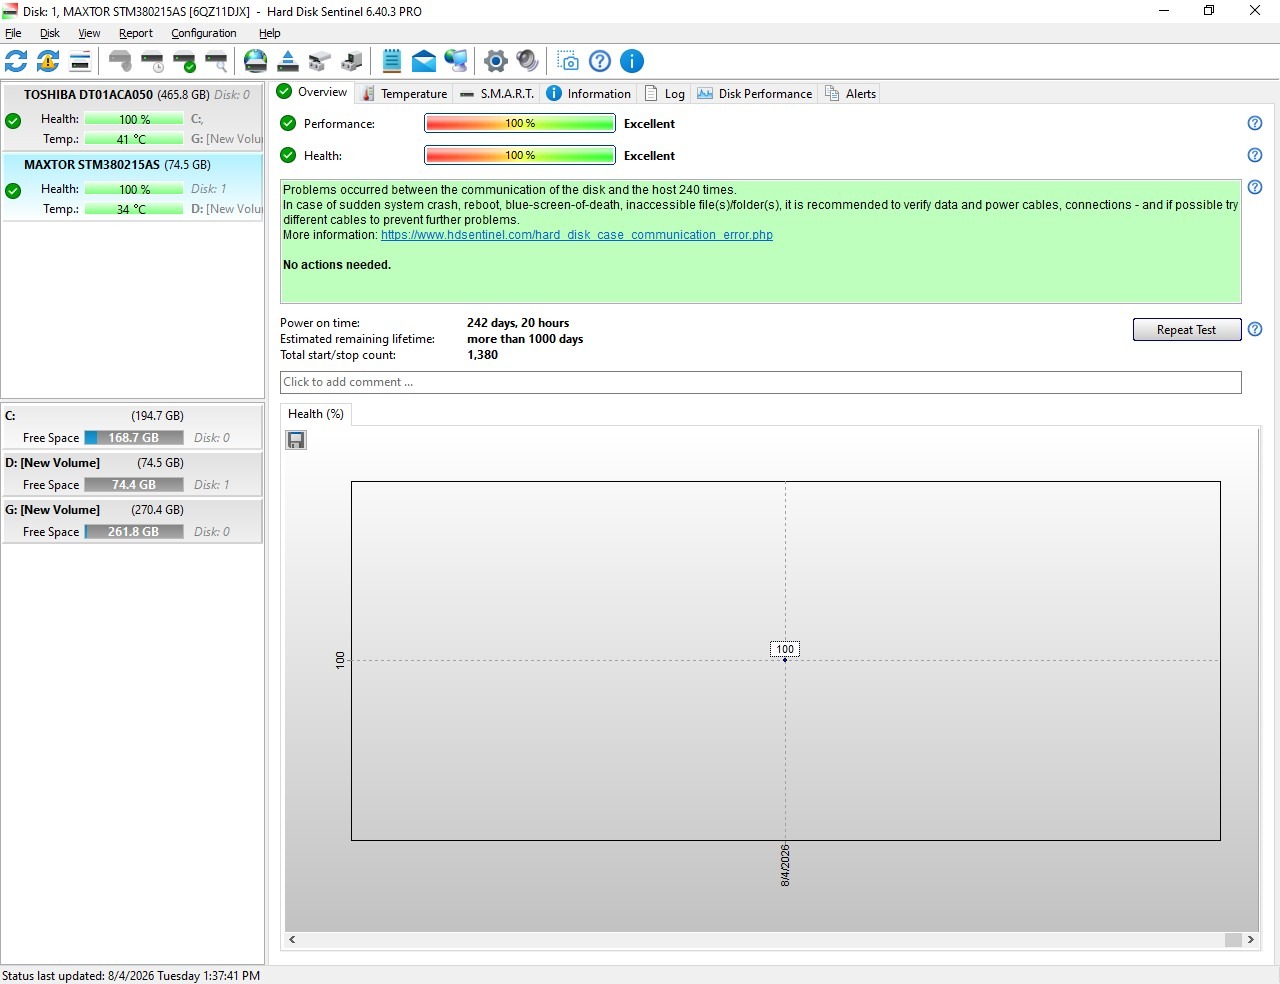The width and height of the screenshot is (1280, 984).
Task: Click the camera screenshot capture icon
Action: point(568,61)
